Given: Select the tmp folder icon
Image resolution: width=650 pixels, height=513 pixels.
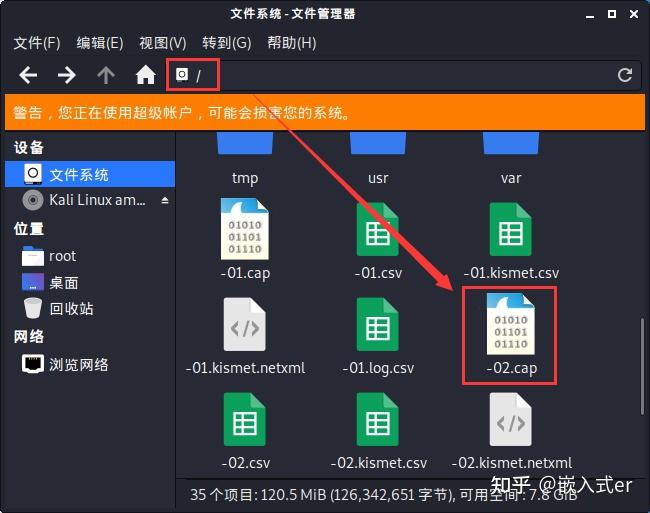Looking at the screenshot, I should 245,143.
